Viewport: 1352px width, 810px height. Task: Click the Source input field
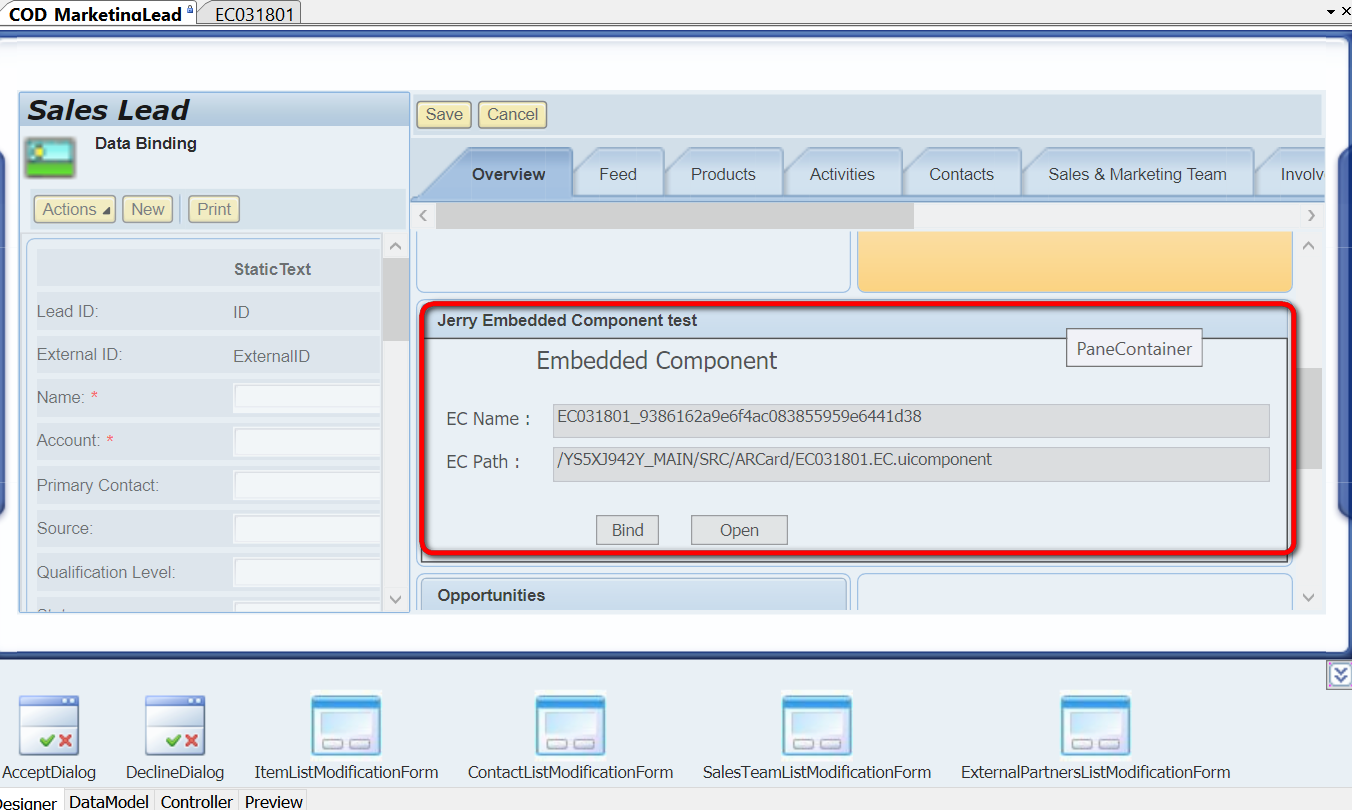(306, 529)
